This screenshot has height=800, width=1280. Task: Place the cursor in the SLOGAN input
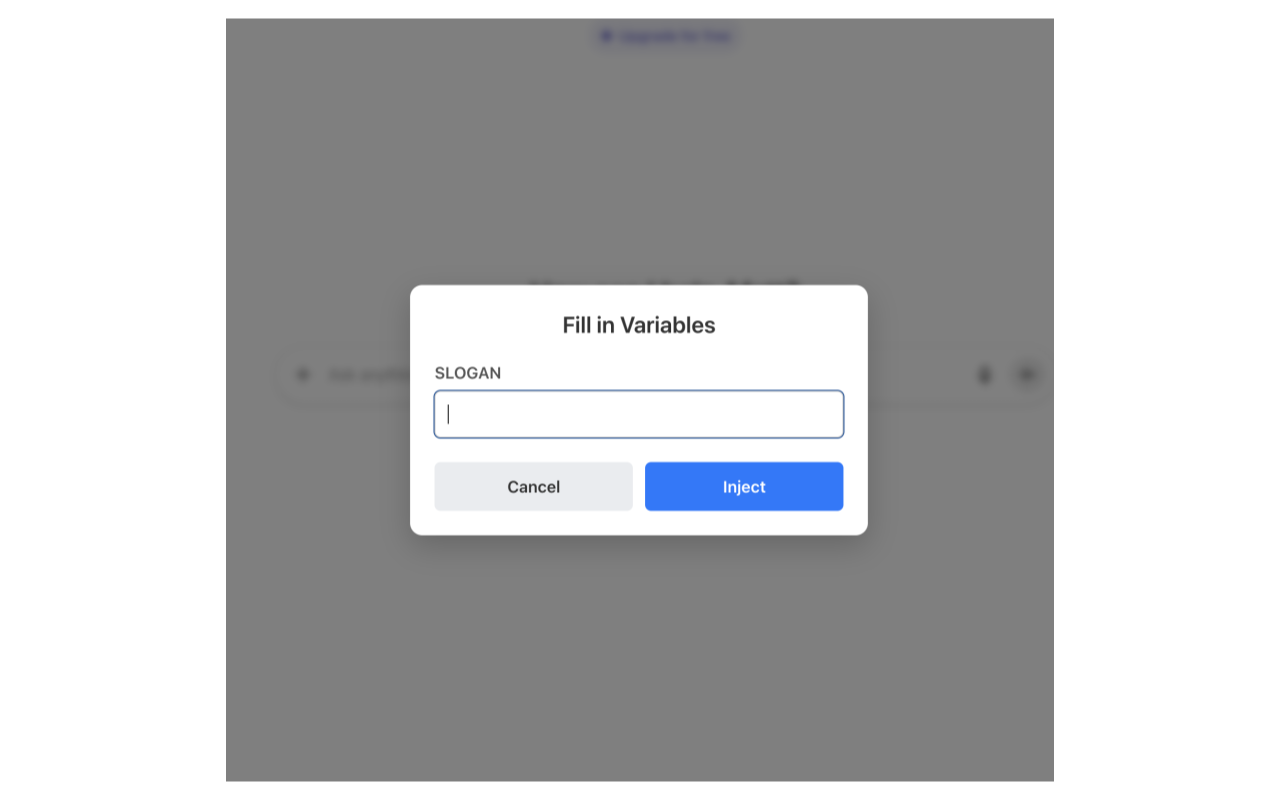click(639, 414)
